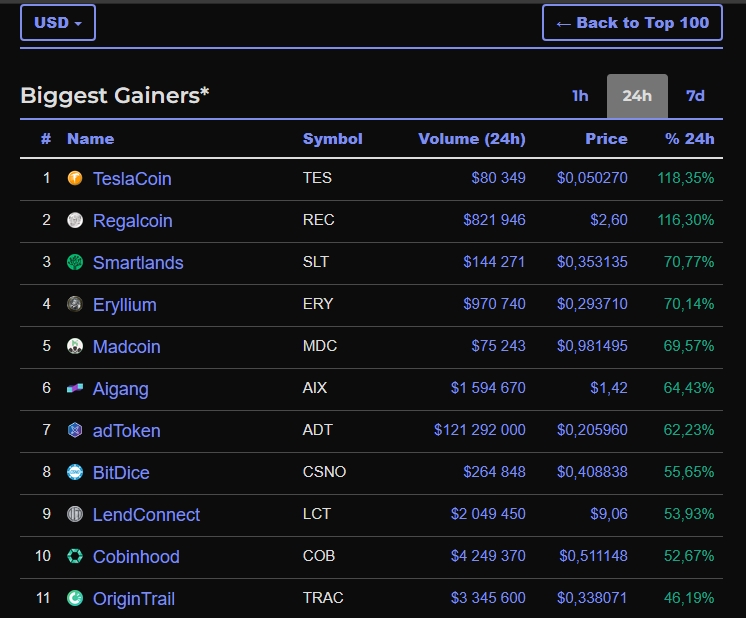This screenshot has height=618, width=746.
Task: Click the Madcoin logo icon
Action: [75, 346]
